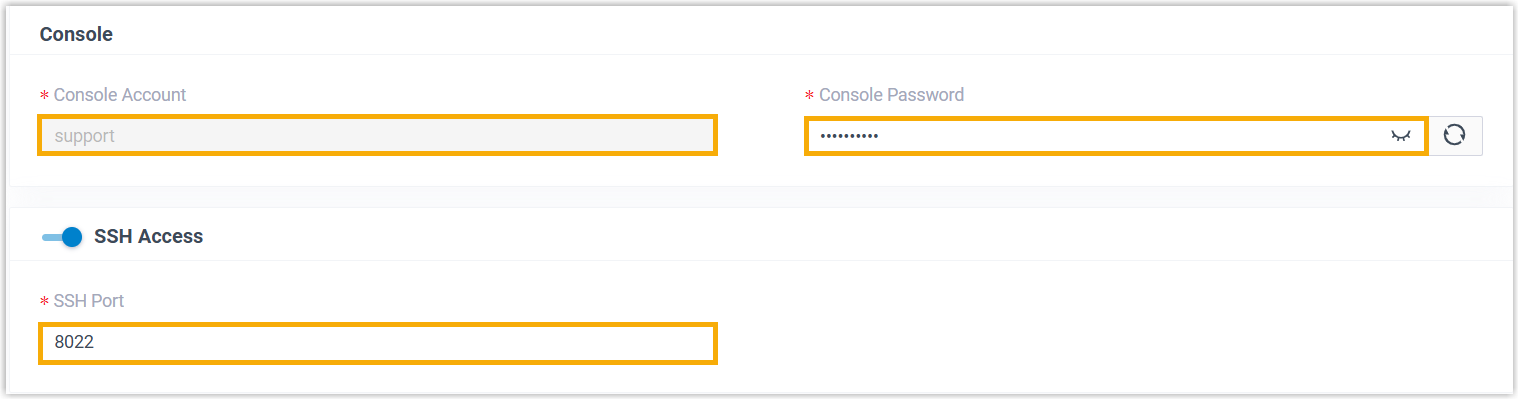Click the SSH Port label
1519x400 pixels.
[89, 301]
